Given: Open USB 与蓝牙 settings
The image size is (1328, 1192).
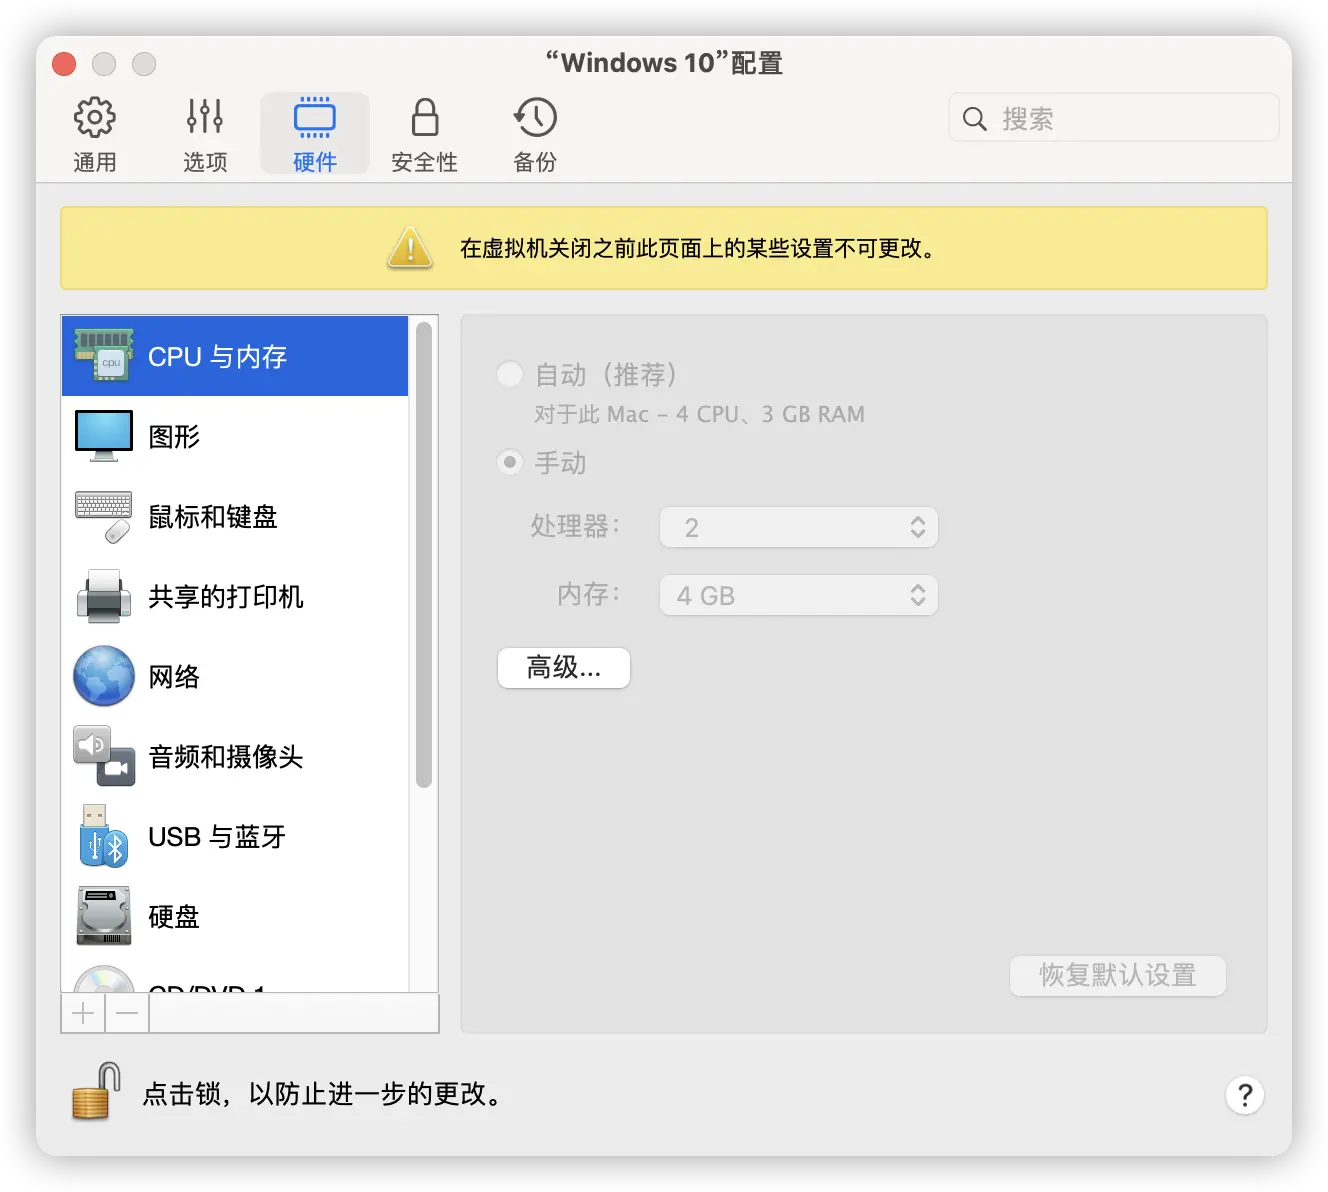Looking at the screenshot, I should click(x=235, y=836).
